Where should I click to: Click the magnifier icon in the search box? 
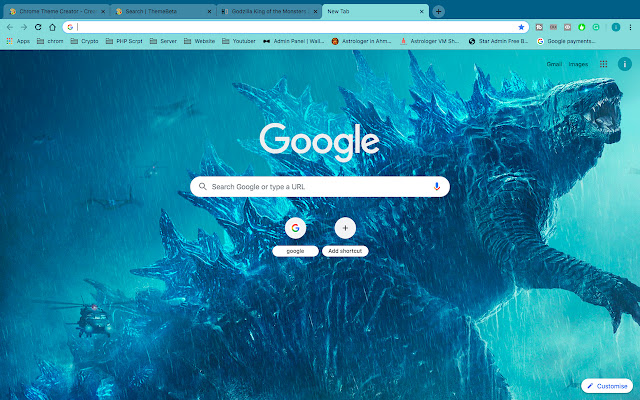tap(202, 187)
